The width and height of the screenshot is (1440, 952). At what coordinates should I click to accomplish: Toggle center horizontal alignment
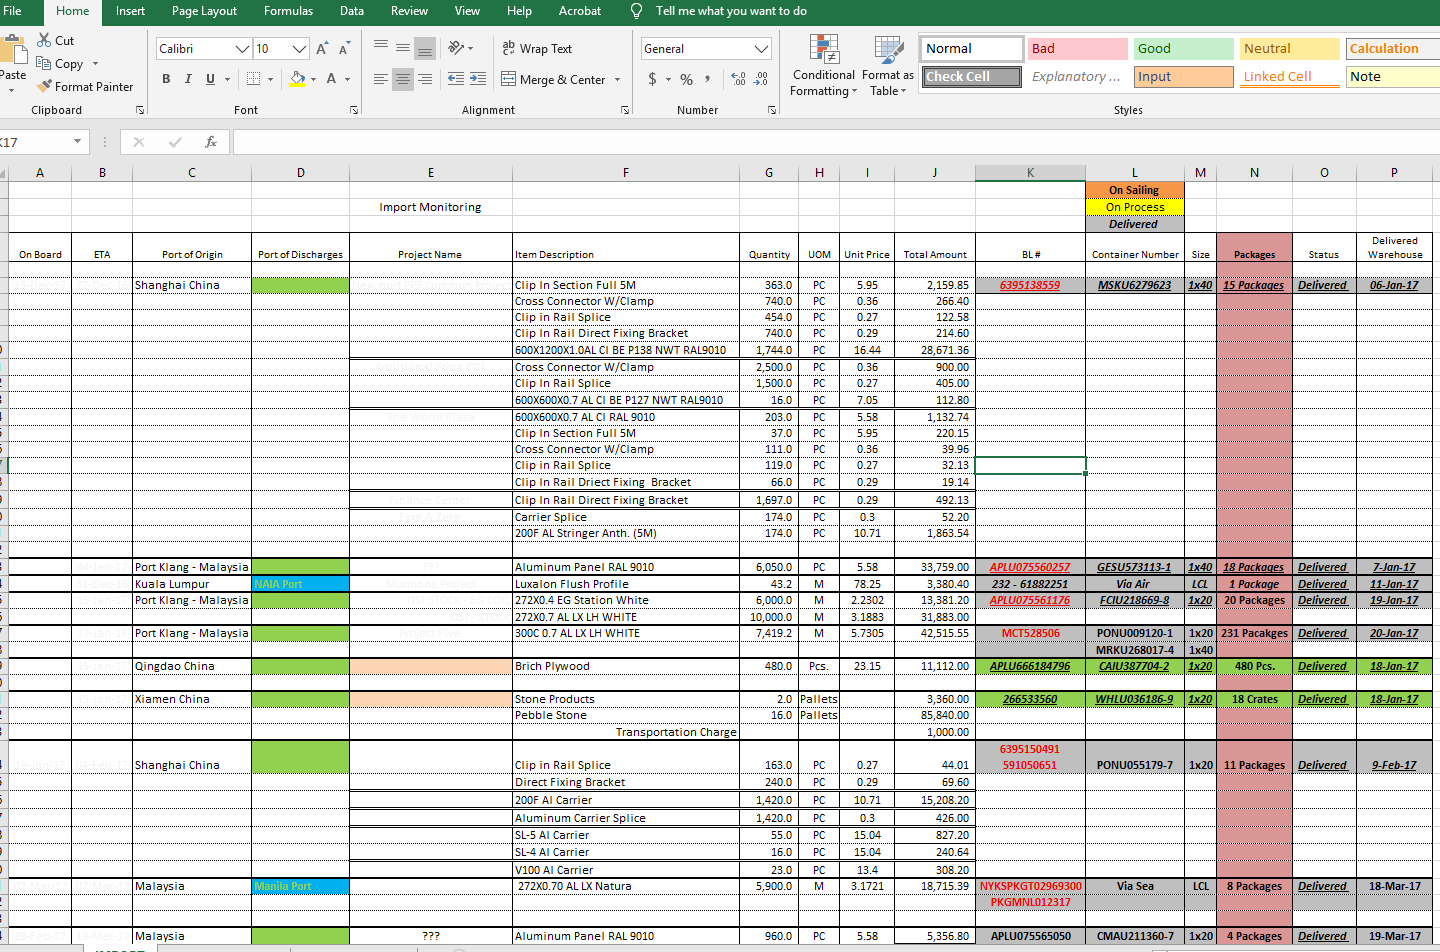[x=403, y=79]
